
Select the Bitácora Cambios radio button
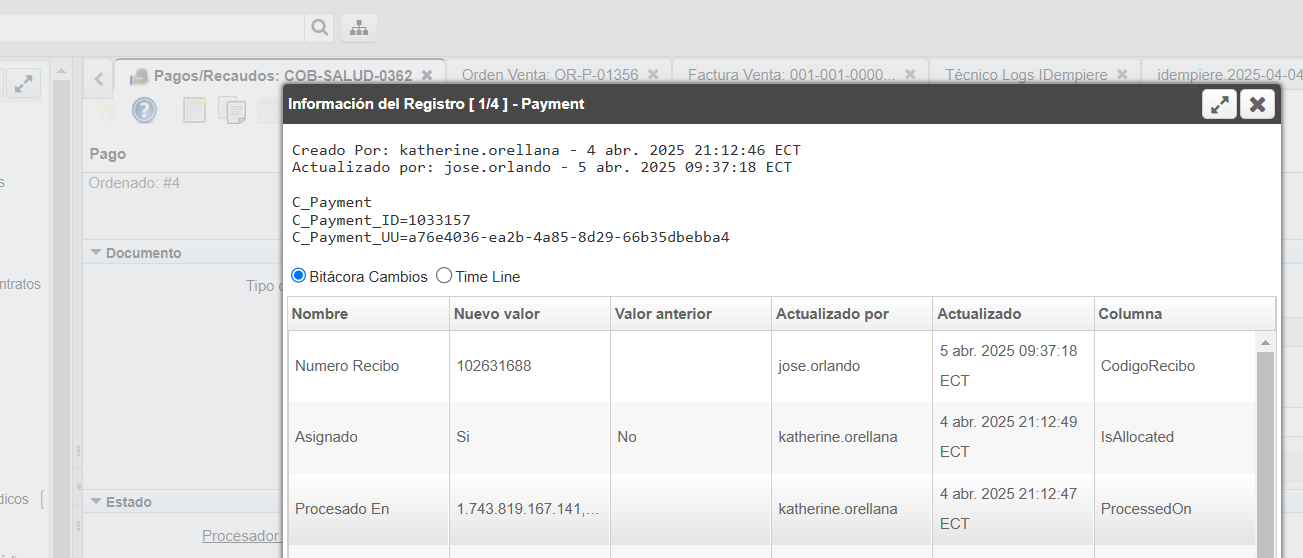299,276
